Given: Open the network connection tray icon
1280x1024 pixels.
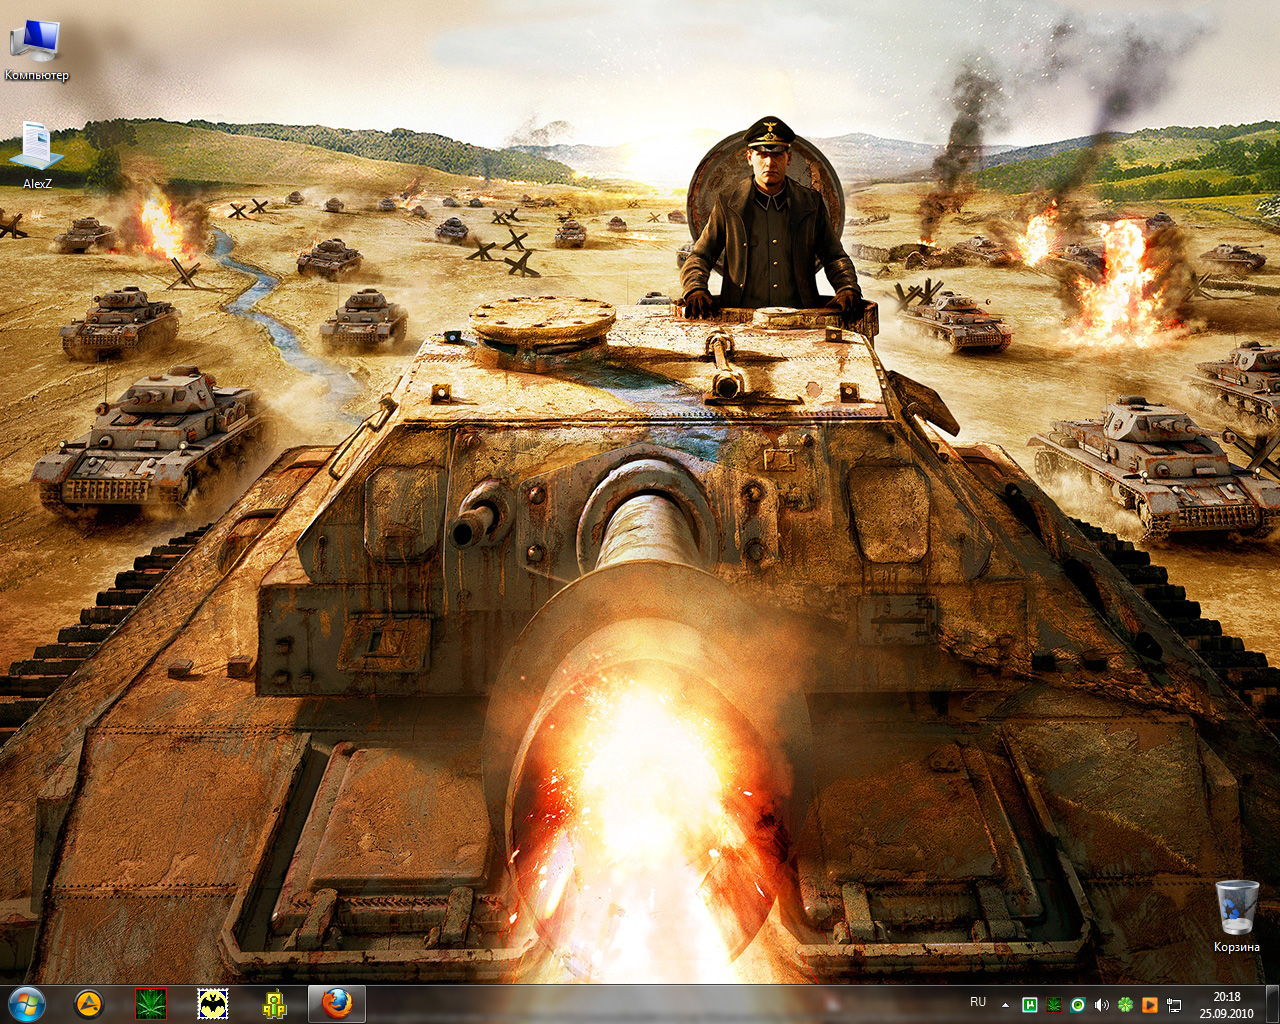Looking at the screenshot, I should (x=1174, y=1005).
